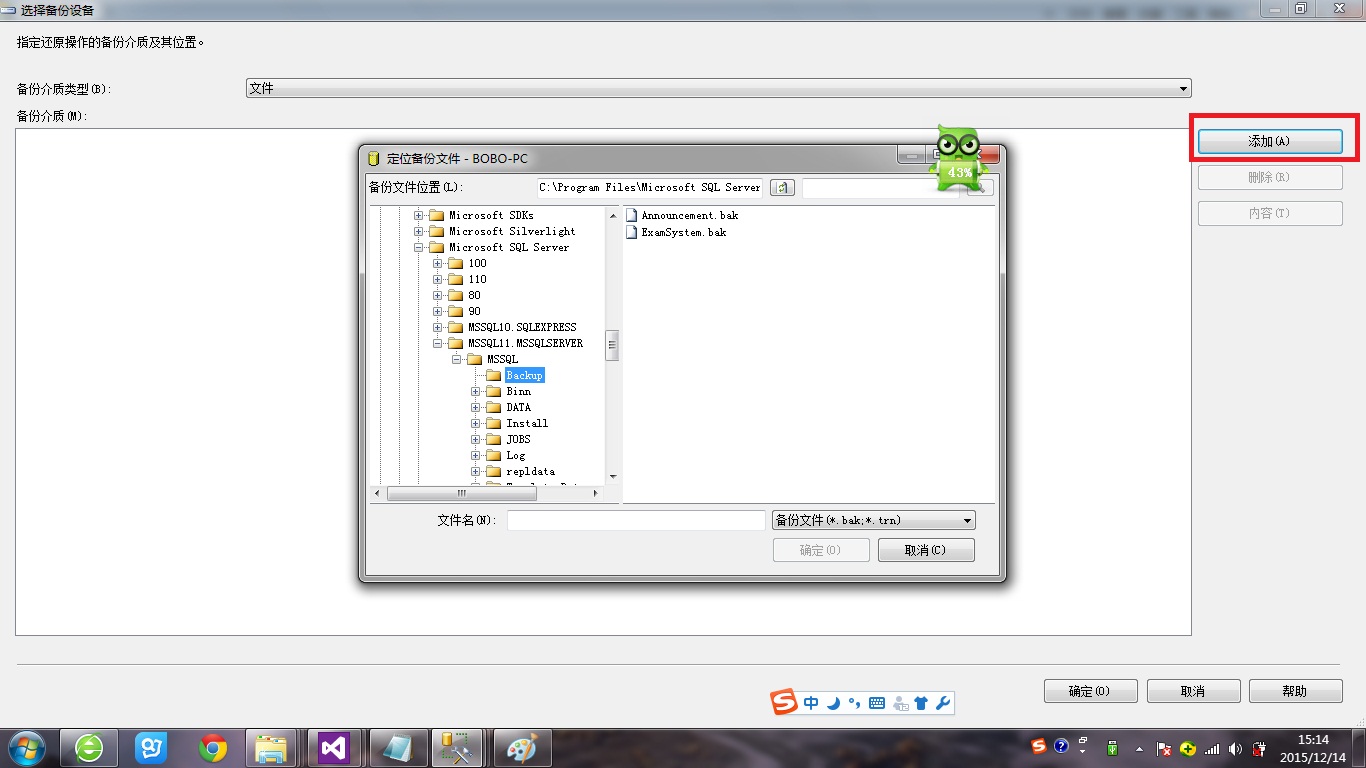The image size is (1366, 768).
Task: Click the refresh folder icon beside path
Action: pos(782,187)
